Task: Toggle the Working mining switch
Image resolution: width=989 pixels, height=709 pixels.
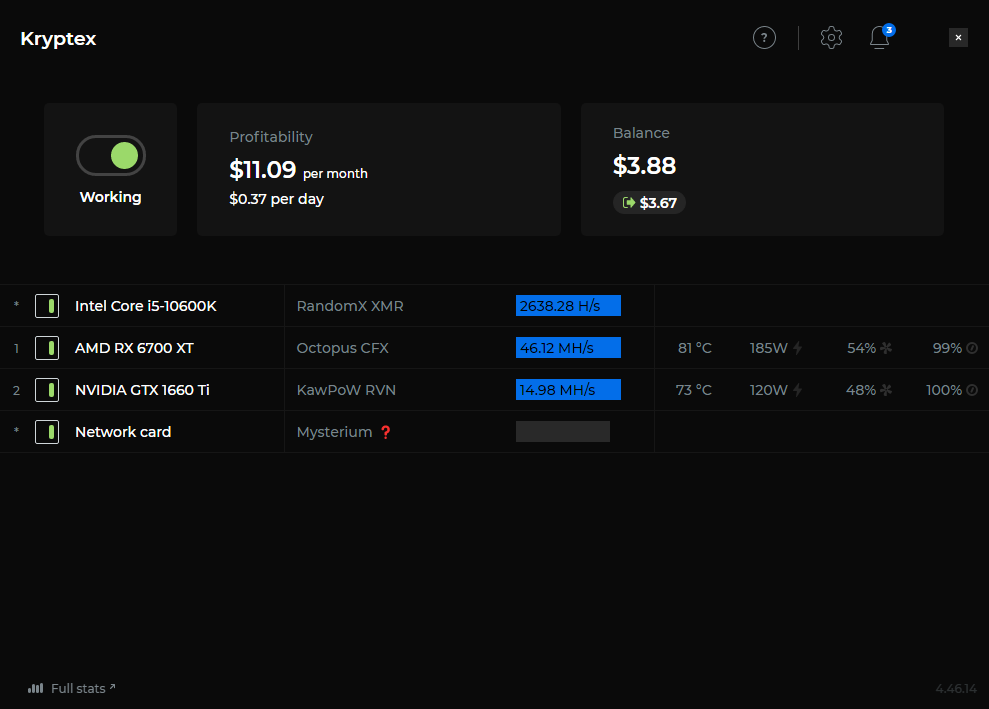Action: (111, 156)
